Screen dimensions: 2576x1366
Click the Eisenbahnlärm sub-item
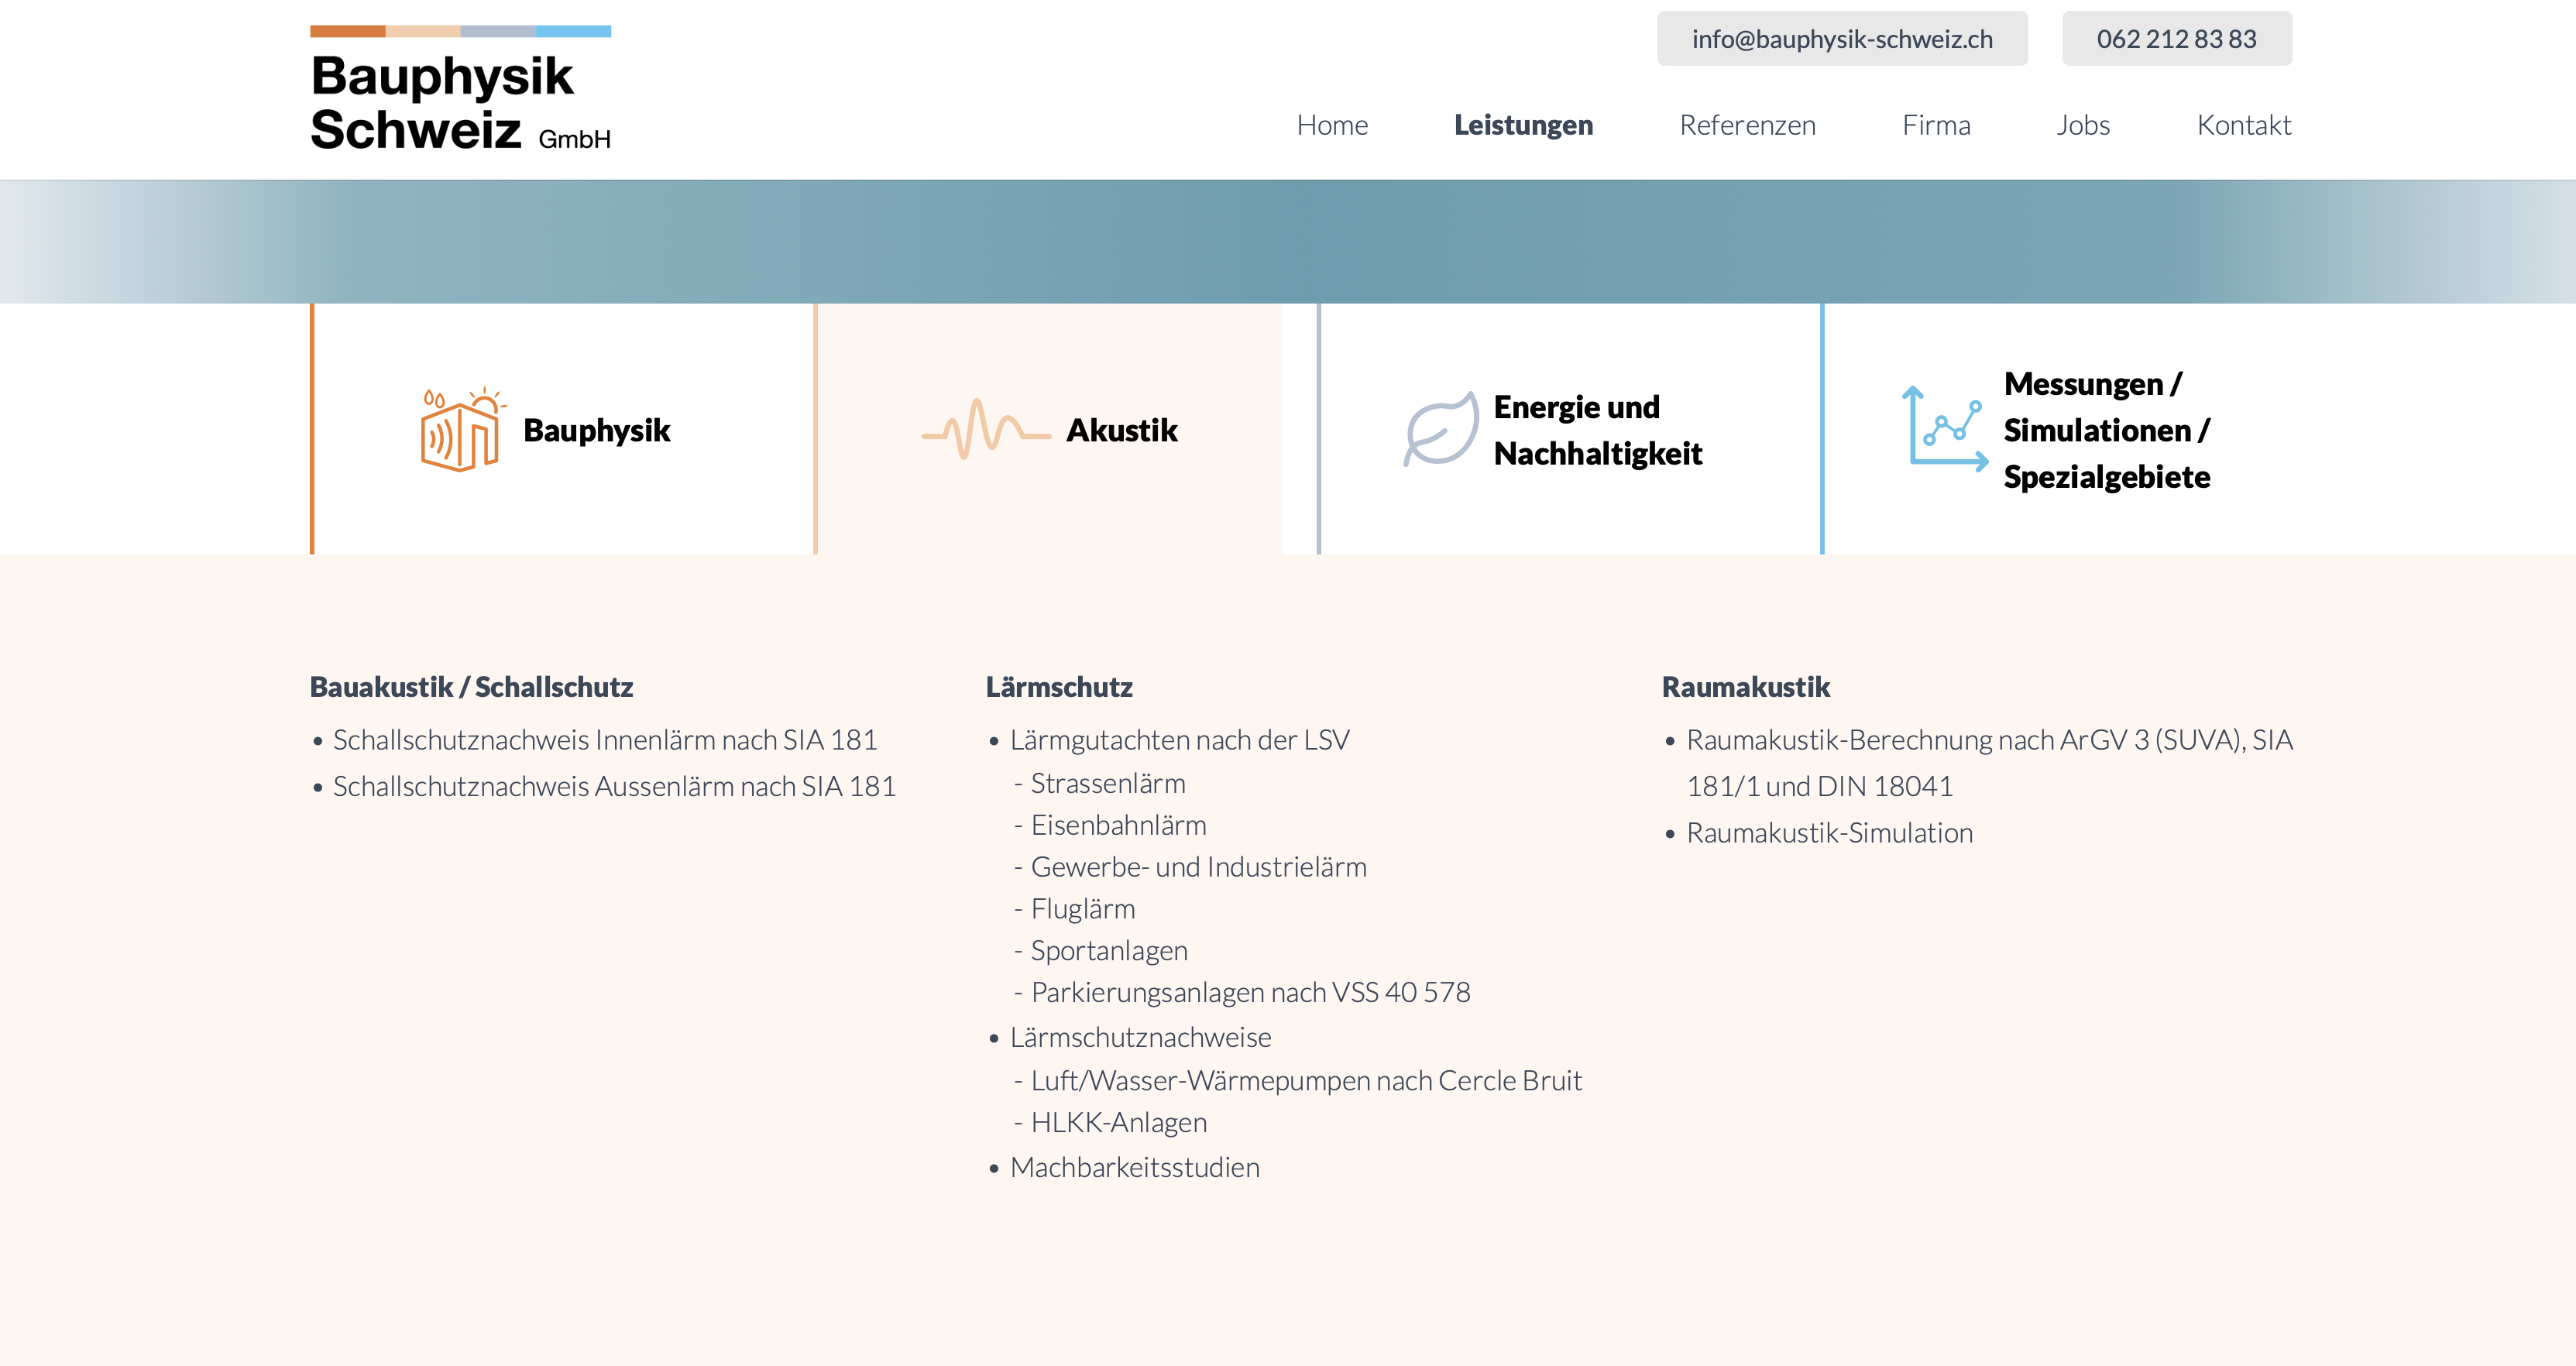coord(1118,825)
